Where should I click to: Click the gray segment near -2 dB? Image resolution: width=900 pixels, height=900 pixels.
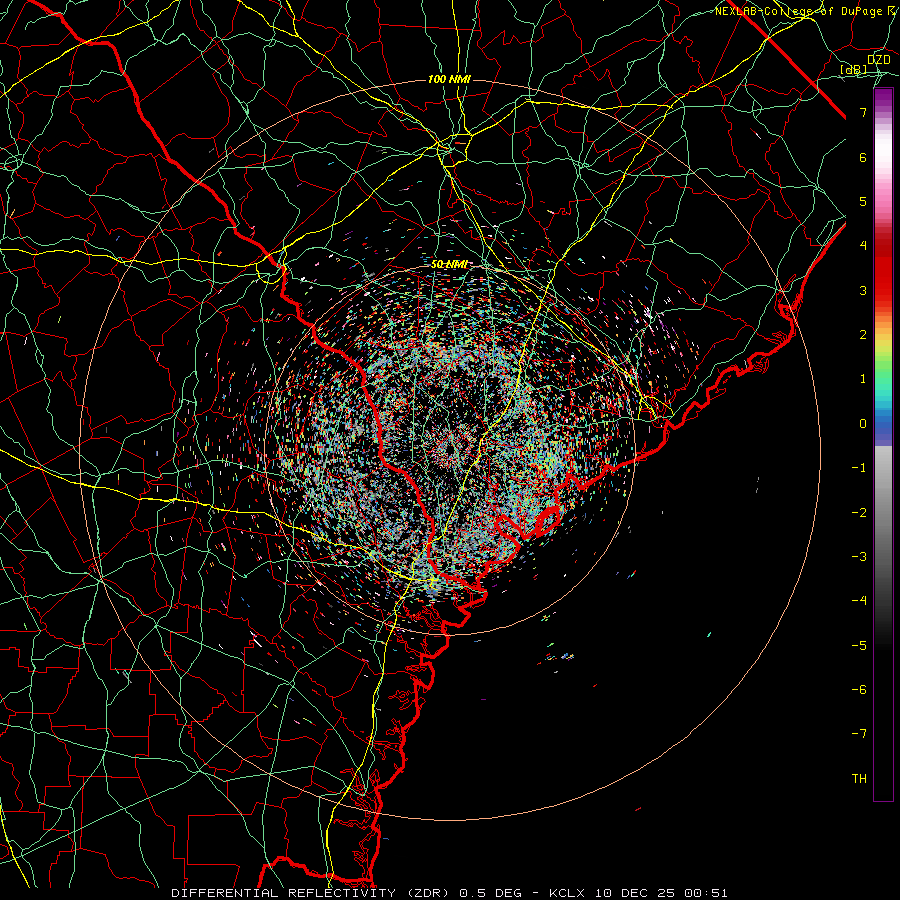coord(883,513)
